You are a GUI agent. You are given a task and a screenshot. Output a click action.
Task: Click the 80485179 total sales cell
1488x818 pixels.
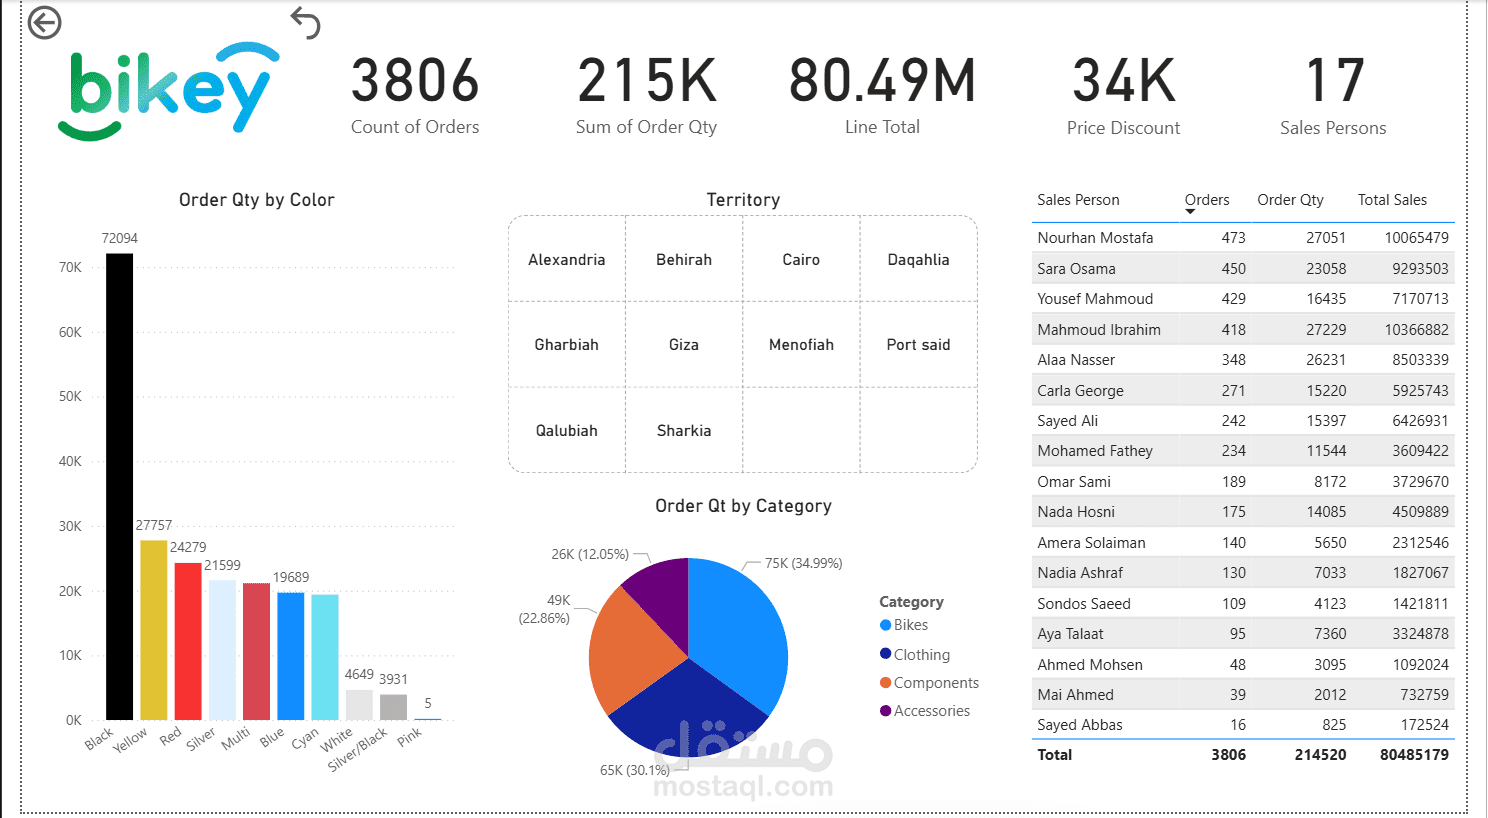[1414, 755]
